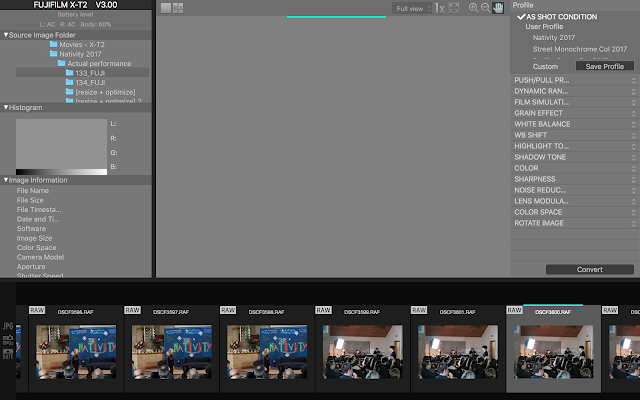
Task: Open the Full view dropdown
Action: tap(412, 9)
